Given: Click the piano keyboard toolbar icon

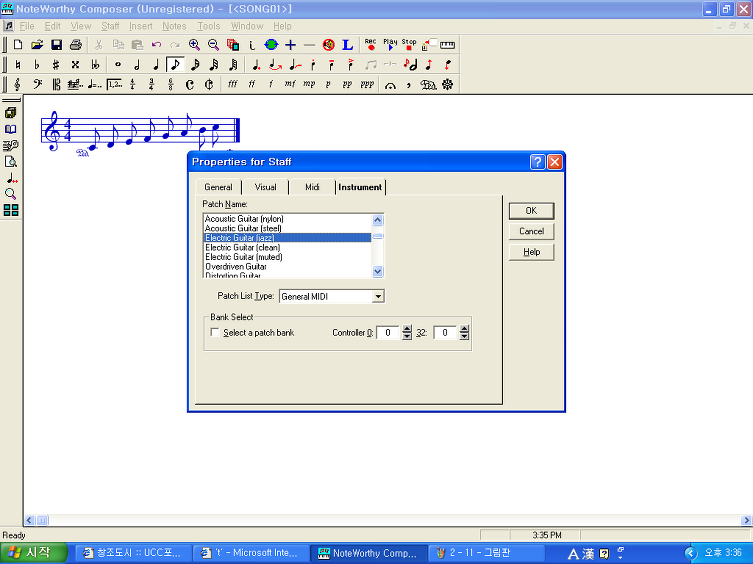Looking at the screenshot, I should pyautogui.click(x=447, y=45).
